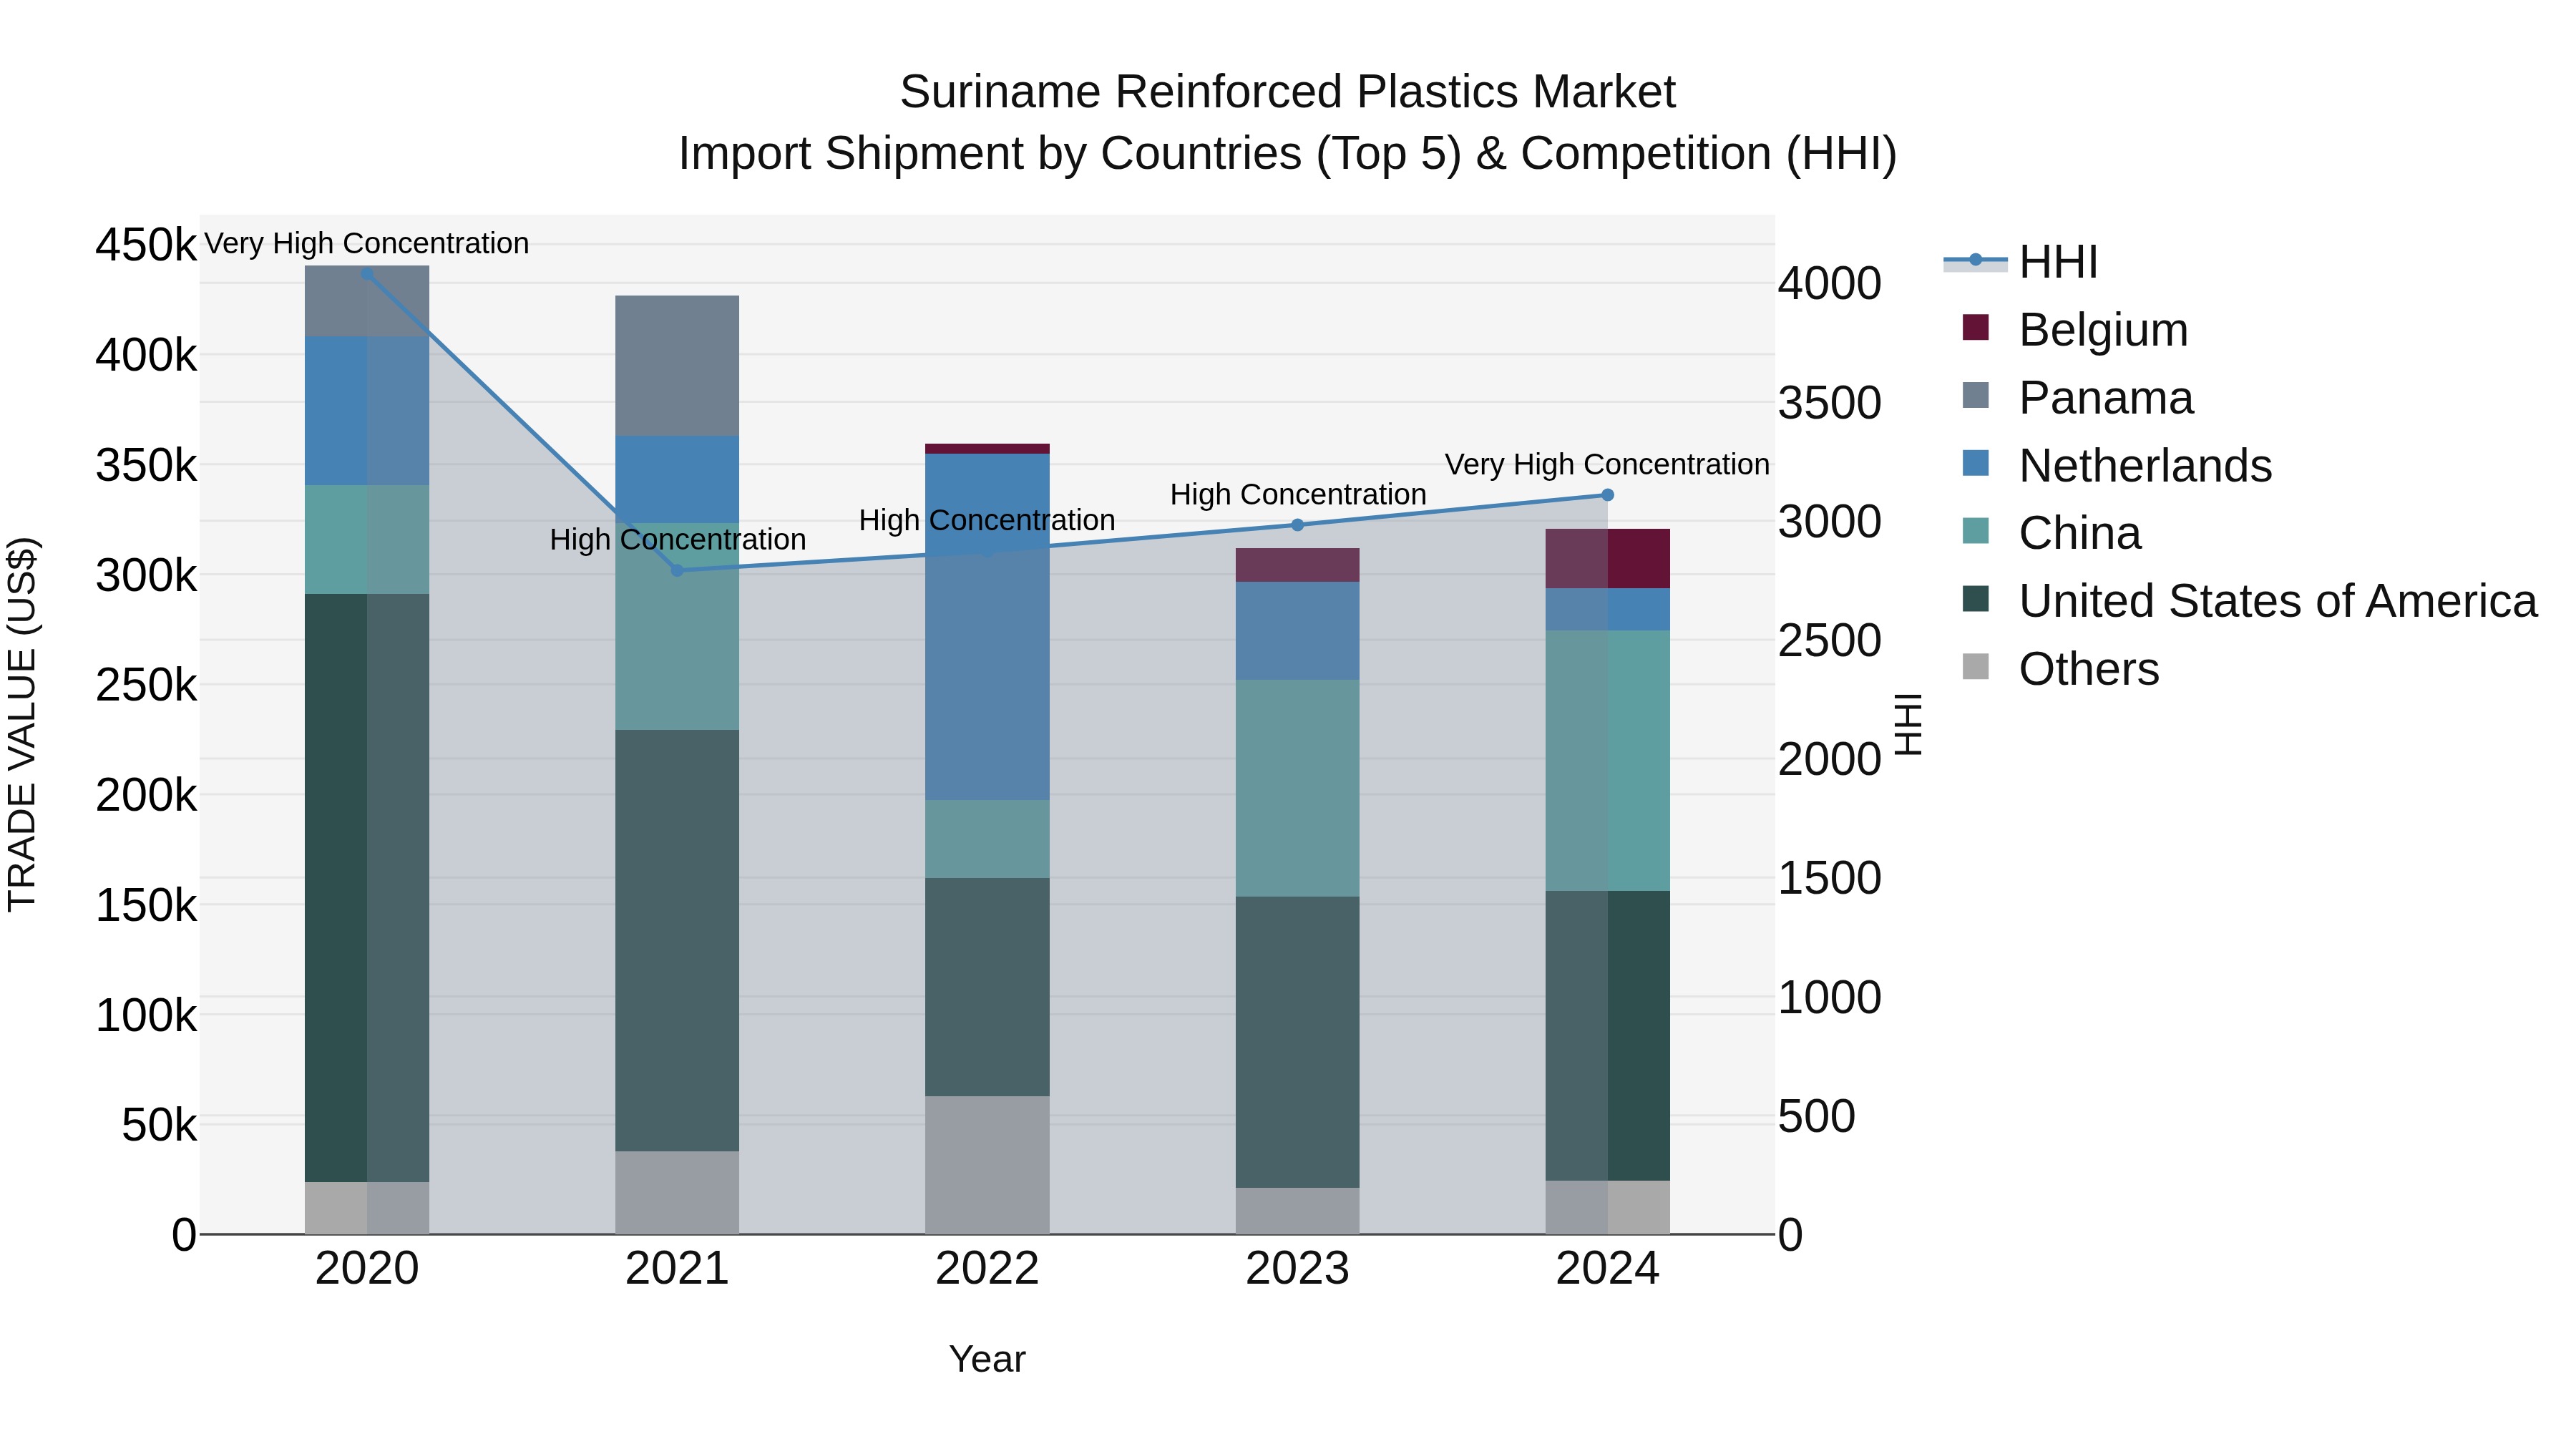Click the 2024 HHI data point
The height and width of the screenshot is (1449, 2576).
[x=1607, y=495]
